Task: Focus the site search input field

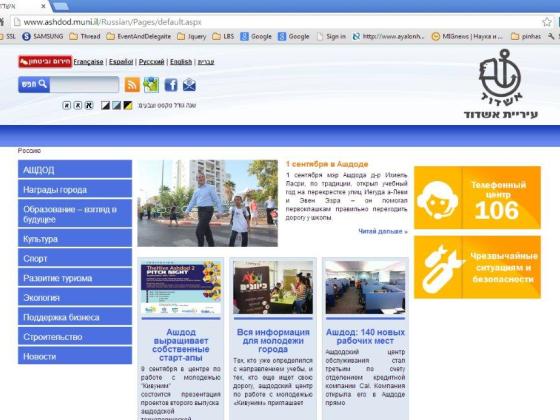Action: click(x=84, y=85)
